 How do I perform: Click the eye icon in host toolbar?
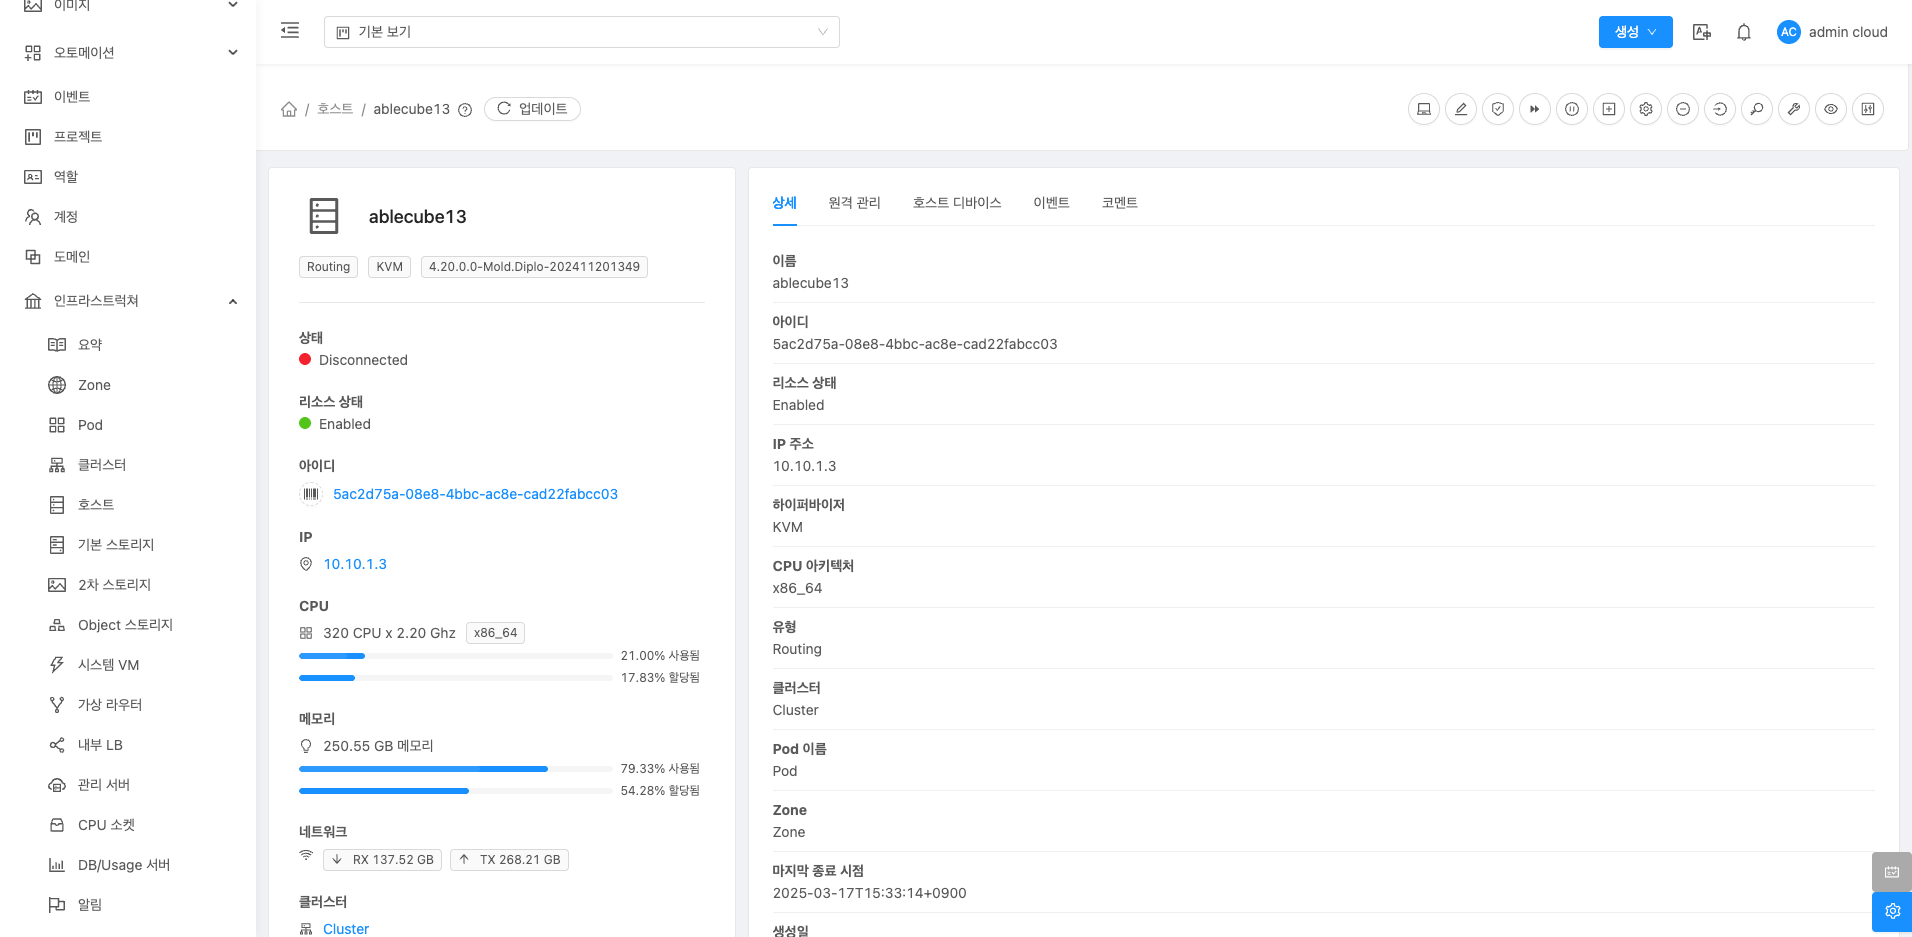[x=1830, y=109]
